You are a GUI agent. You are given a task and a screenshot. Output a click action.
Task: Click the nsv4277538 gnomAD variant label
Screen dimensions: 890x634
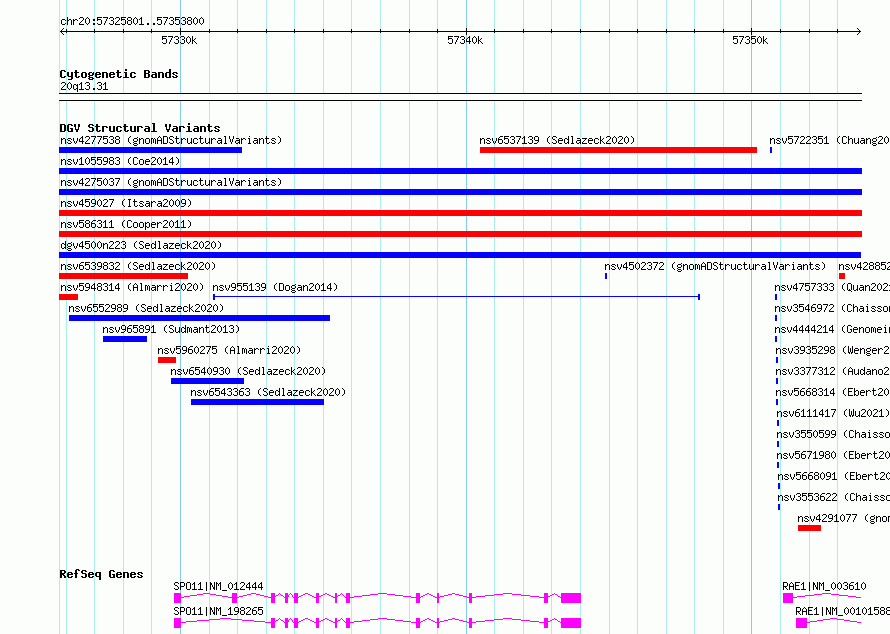[171, 140]
